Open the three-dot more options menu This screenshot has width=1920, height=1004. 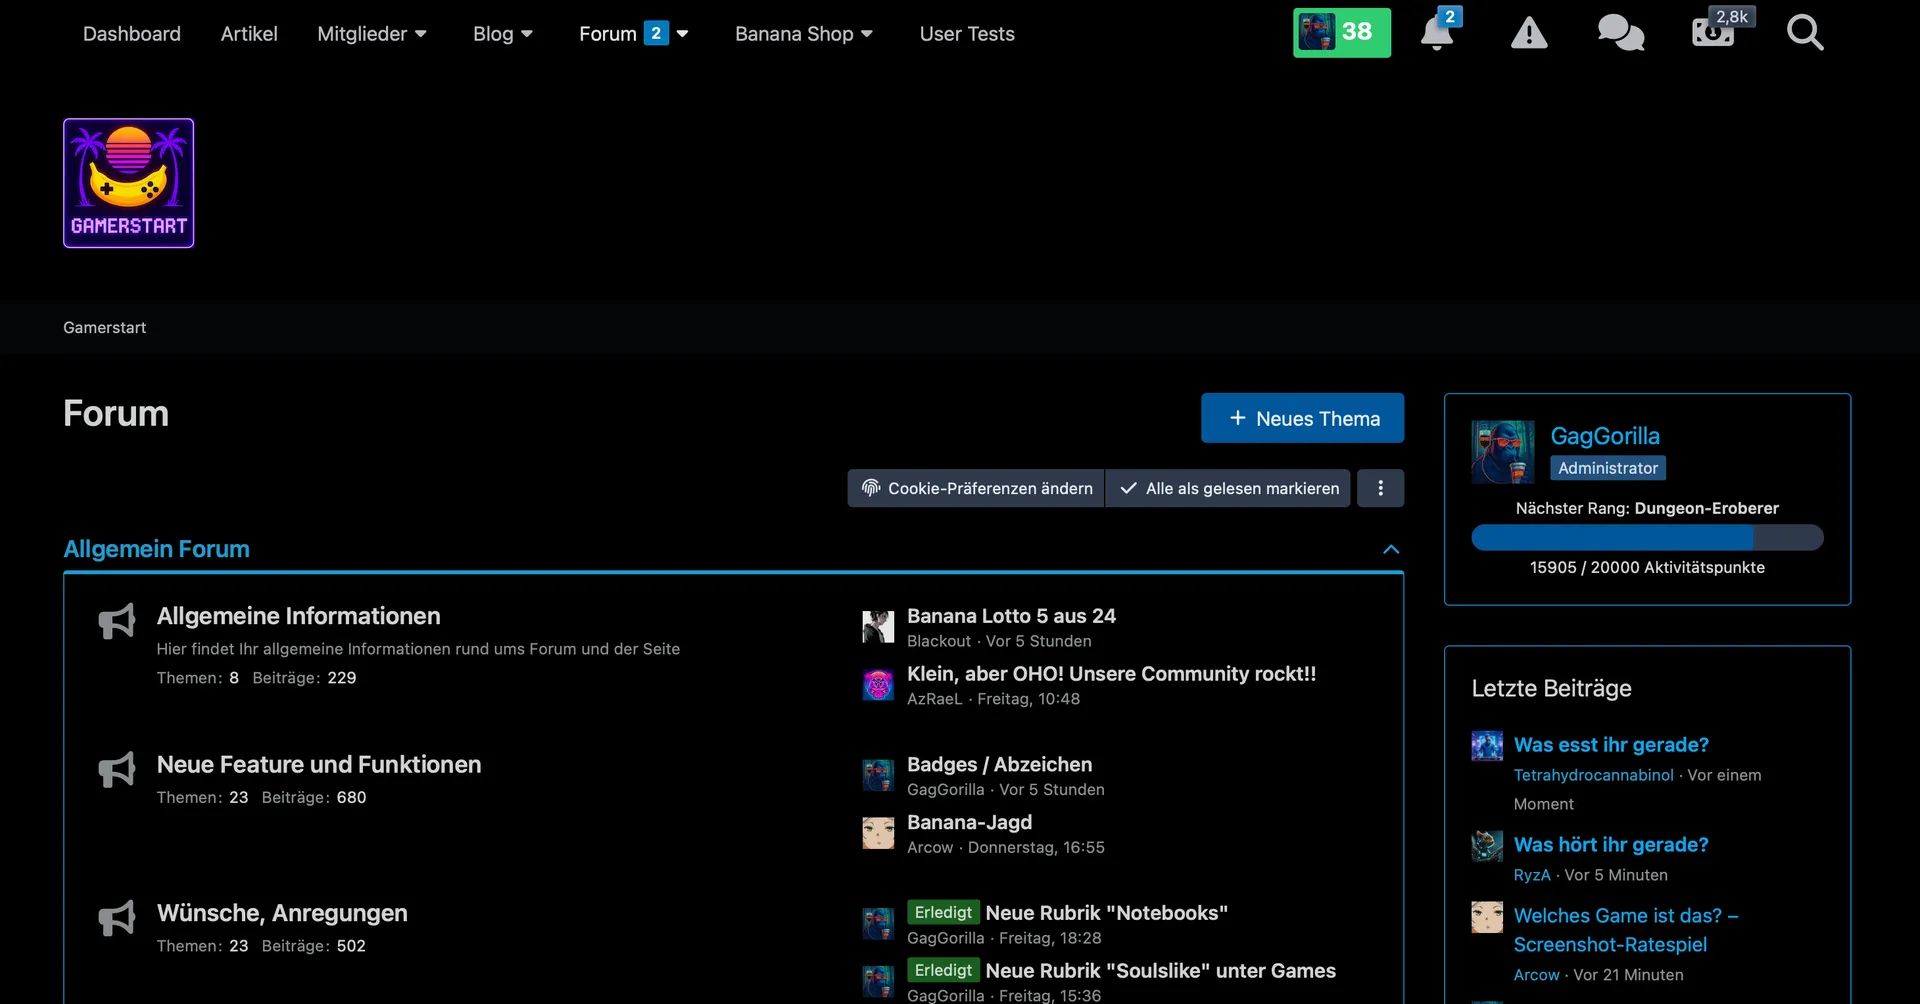point(1380,488)
